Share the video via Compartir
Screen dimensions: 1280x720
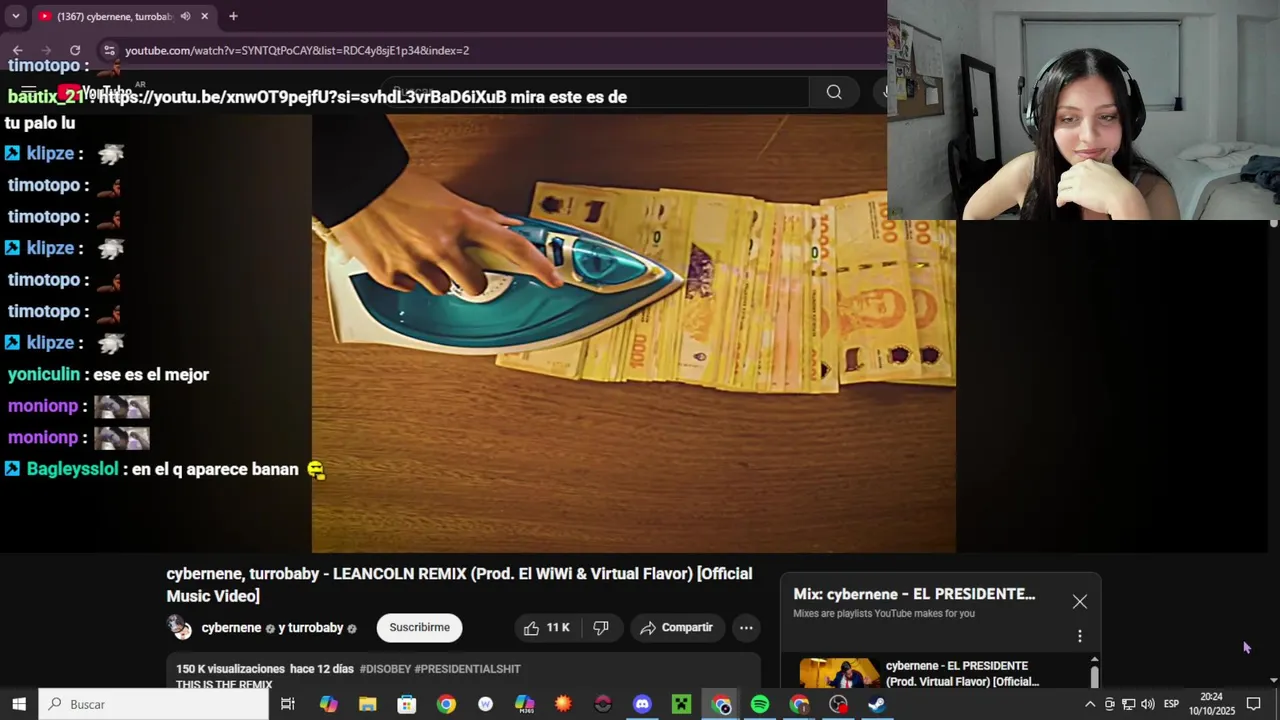click(677, 628)
